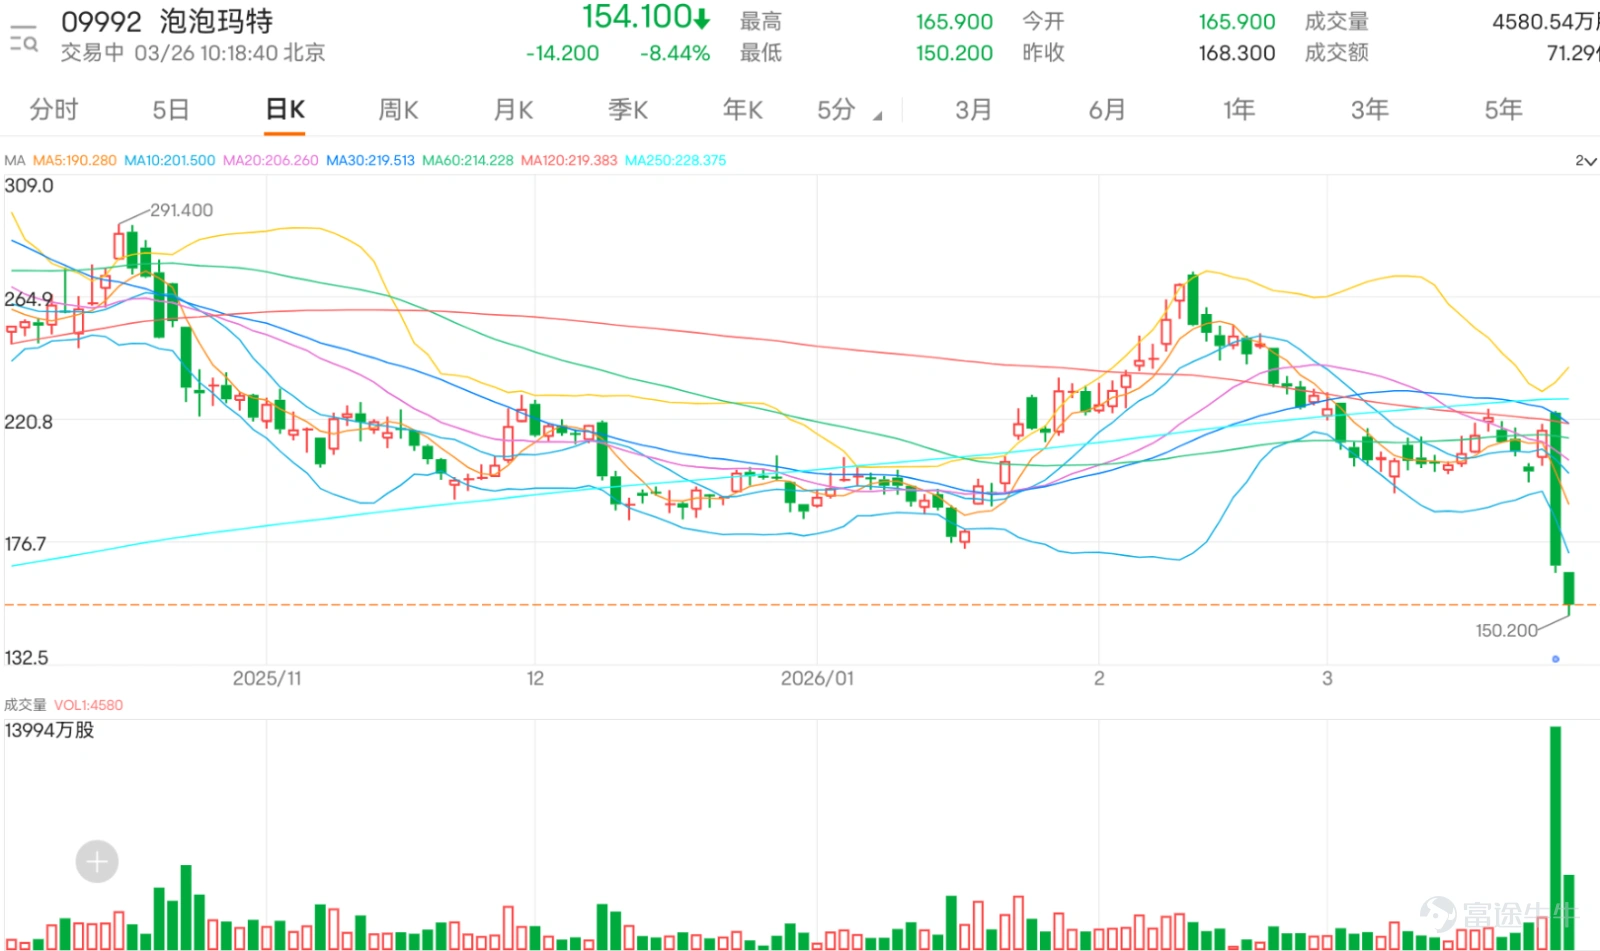Set range to 5年
This screenshot has width=1600, height=951.
pos(1503,109)
